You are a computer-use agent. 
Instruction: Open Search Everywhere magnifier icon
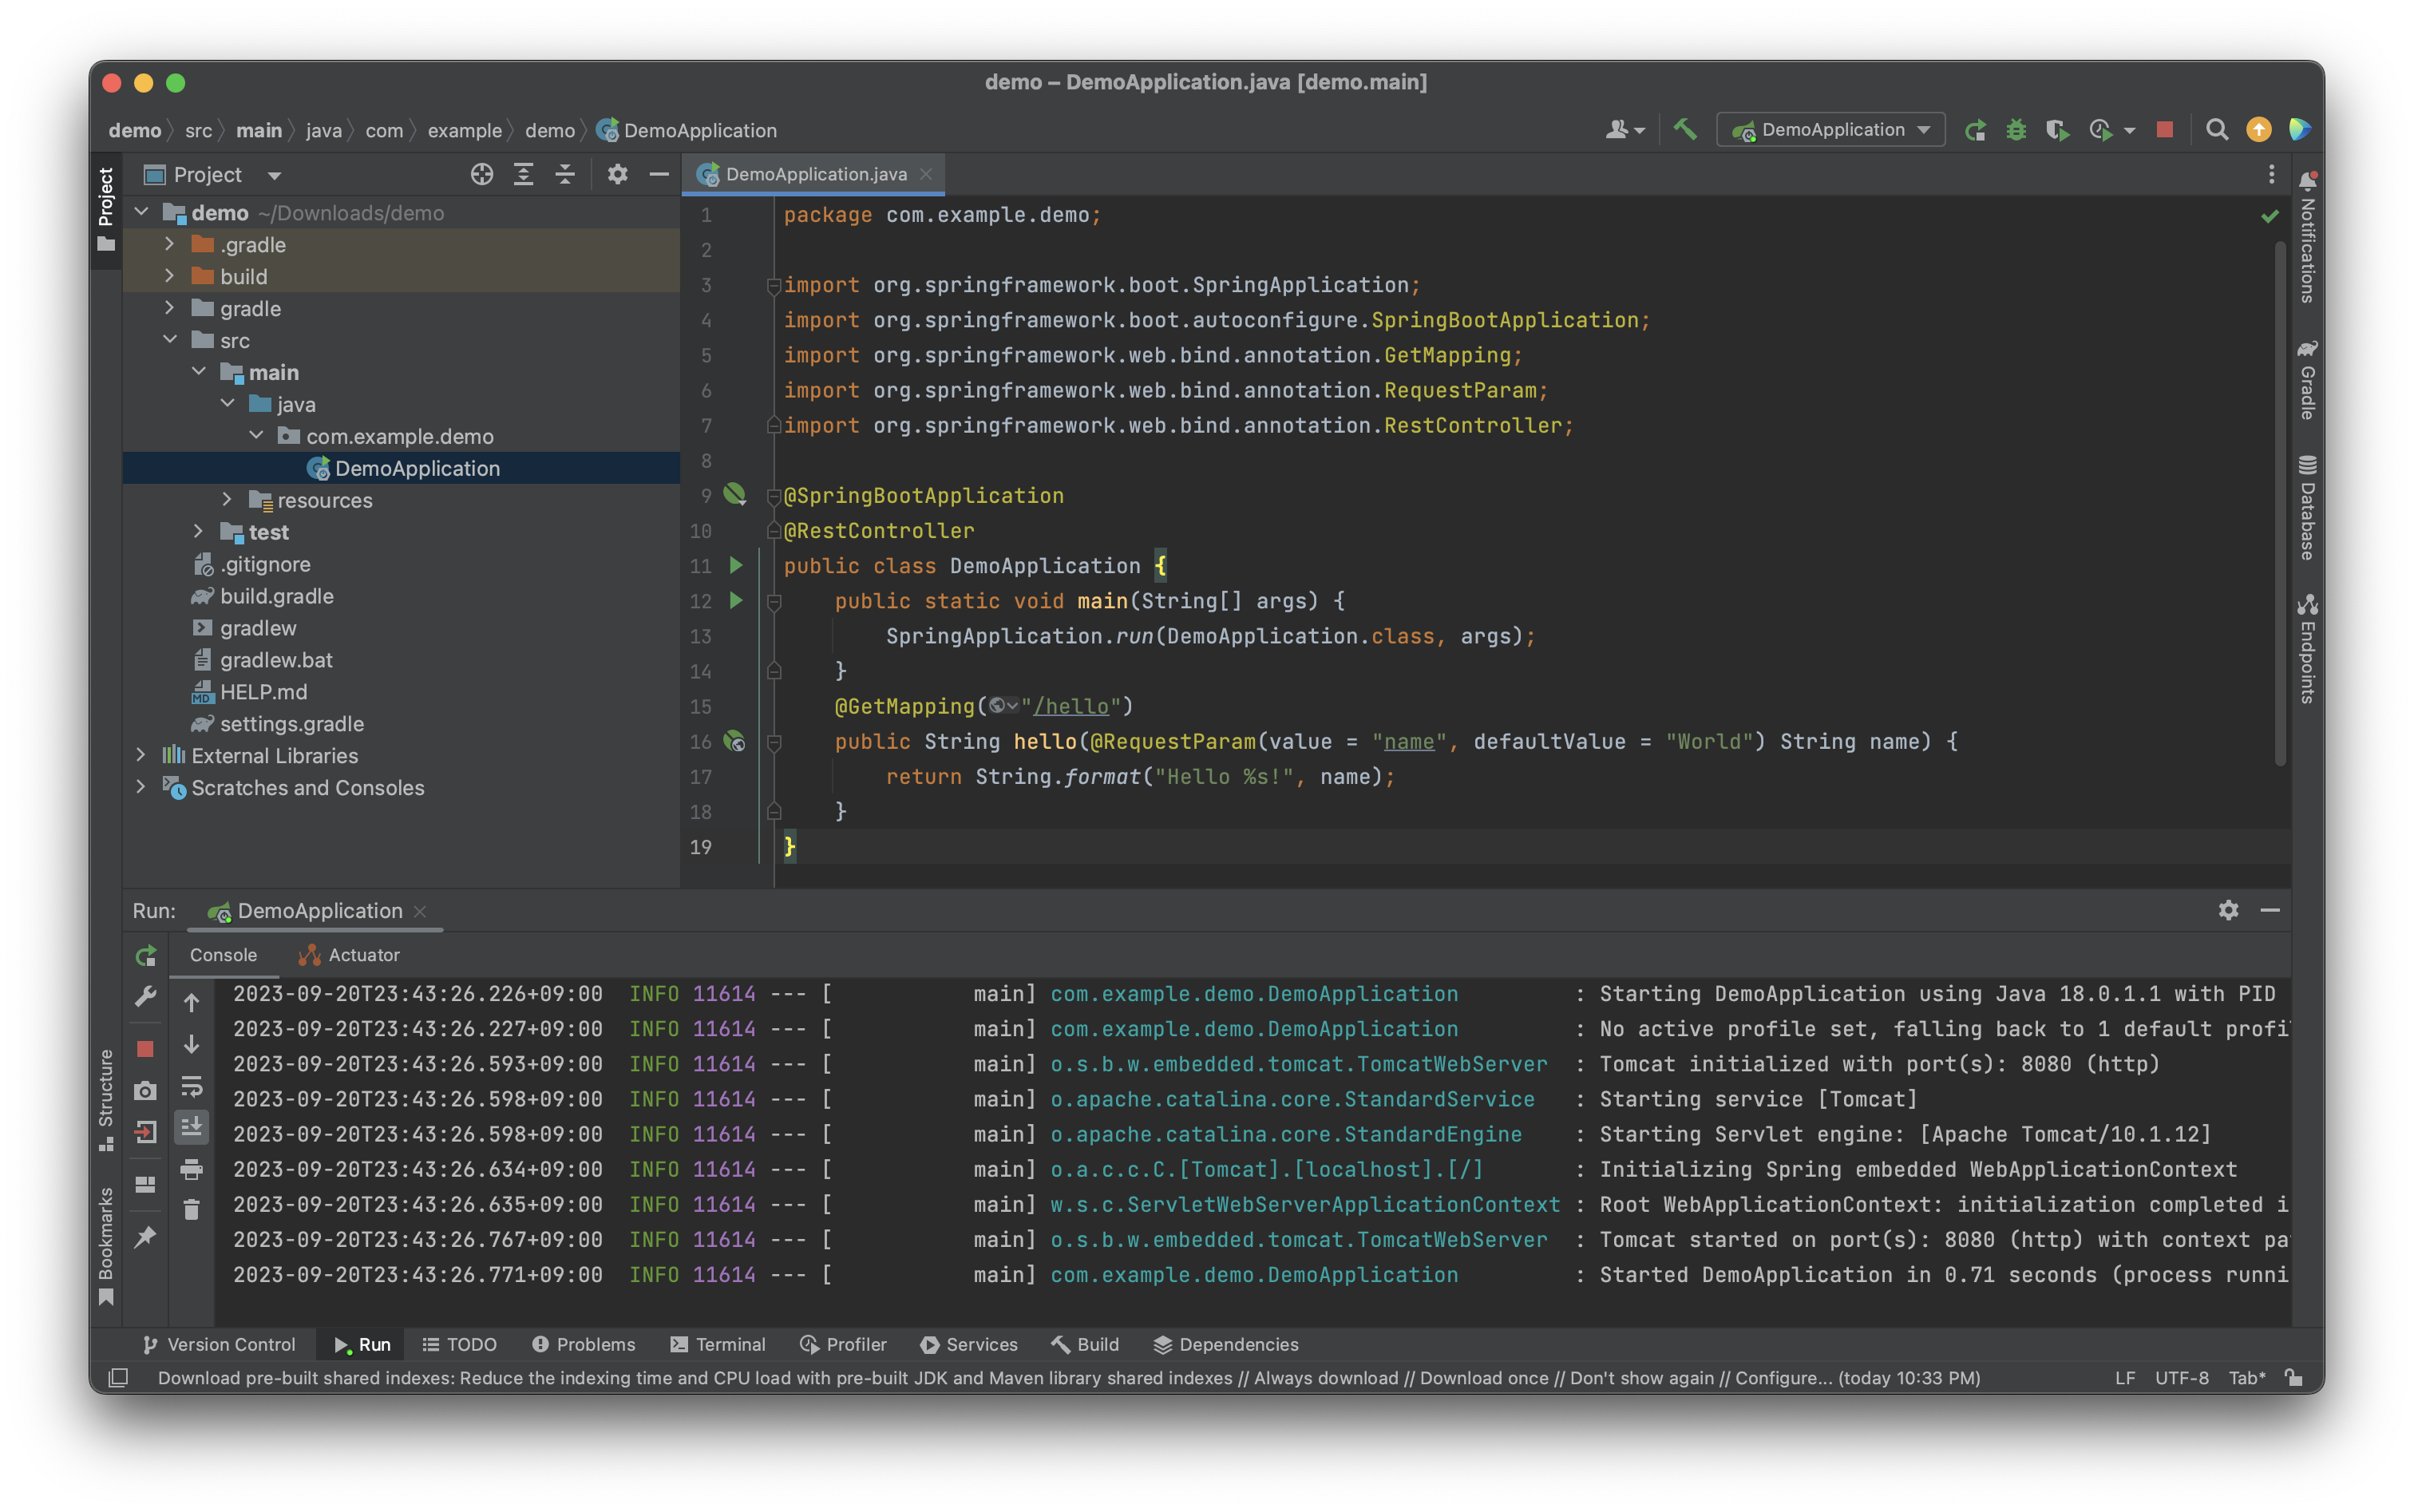(2217, 130)
